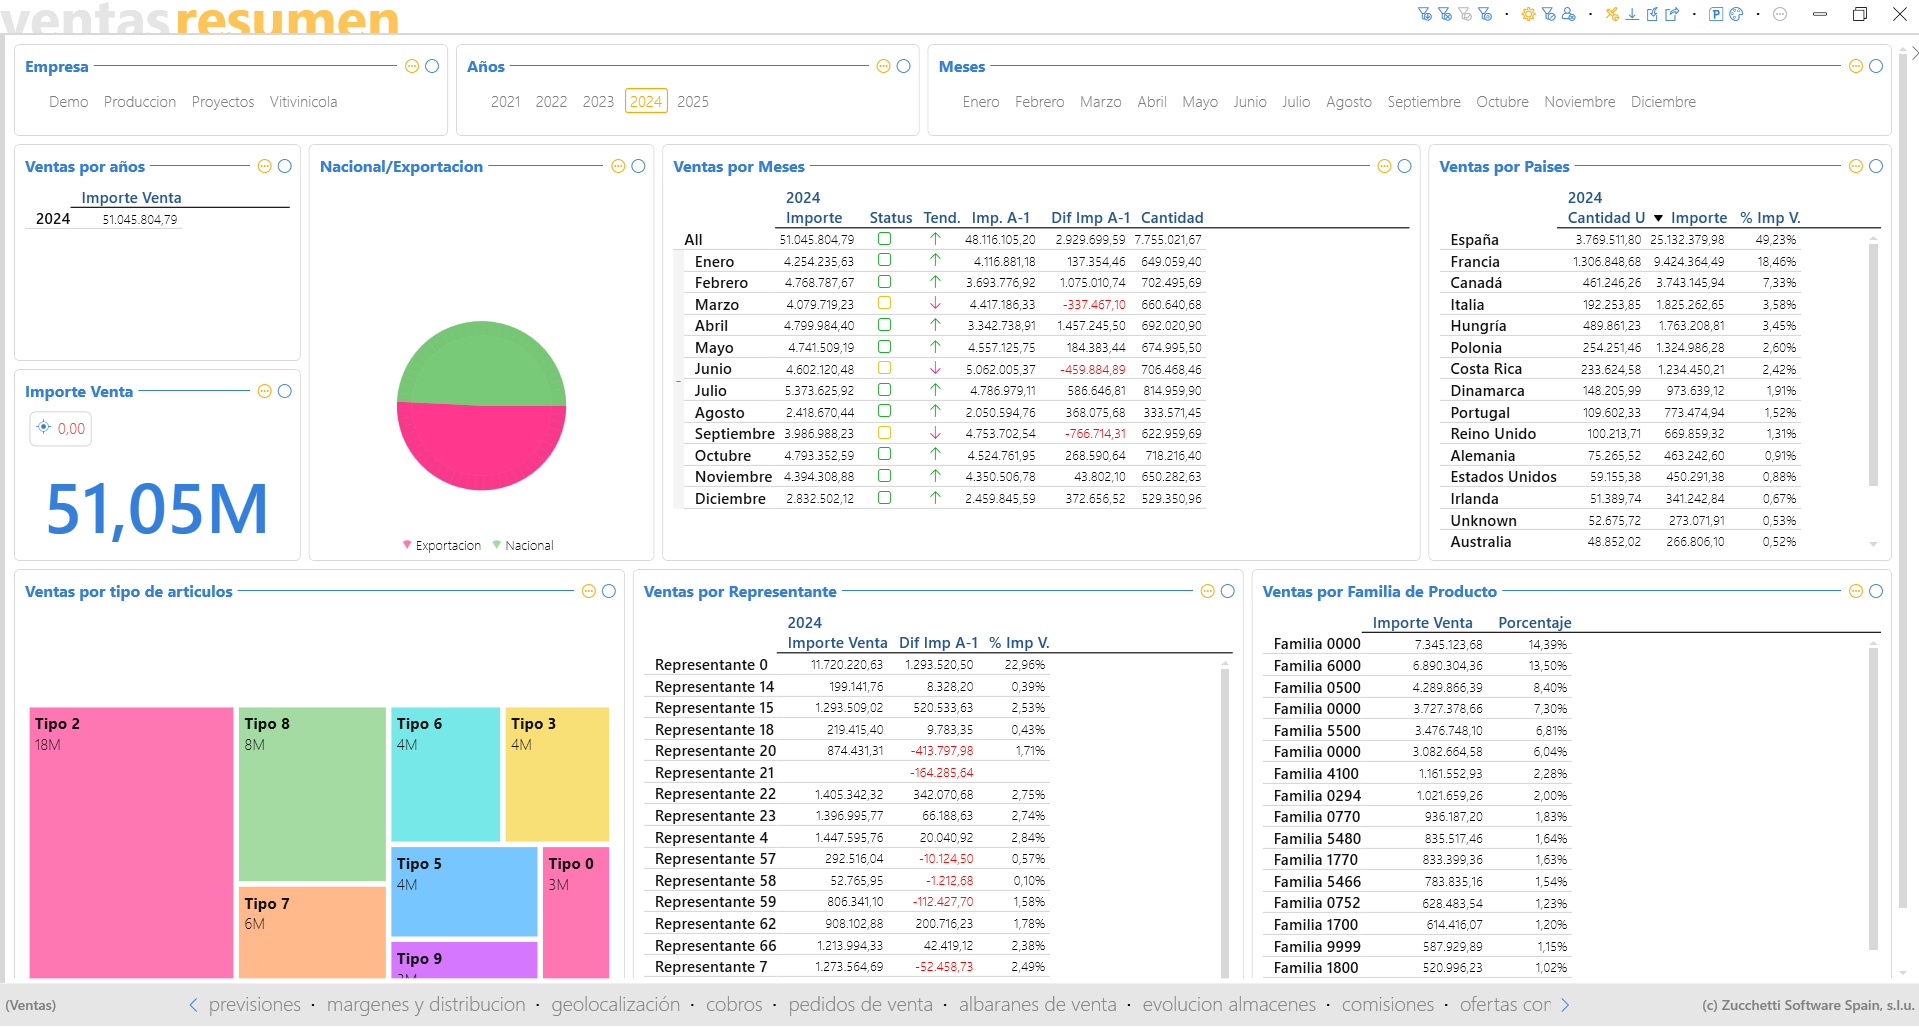Screen dimensions: 1919x1028
Task: Select Vitivinicola in Empresa filter
Action: (303, 102)
